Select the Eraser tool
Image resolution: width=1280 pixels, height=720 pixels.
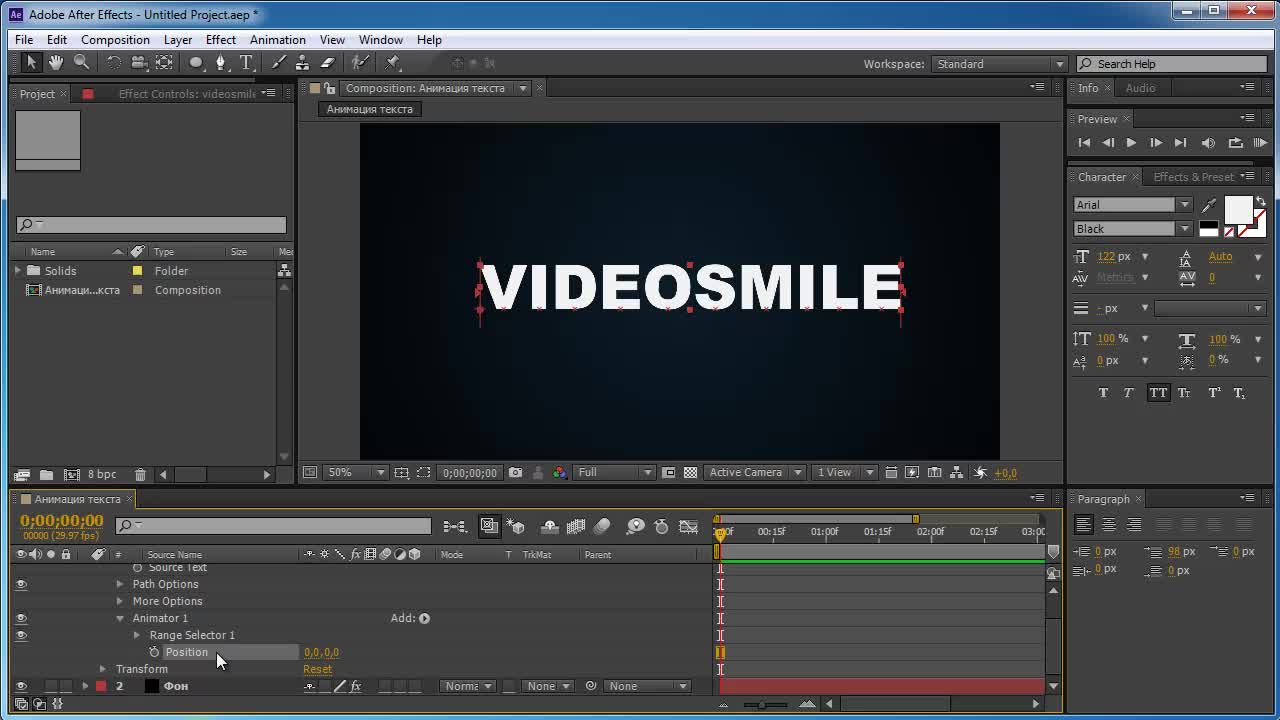327,63
